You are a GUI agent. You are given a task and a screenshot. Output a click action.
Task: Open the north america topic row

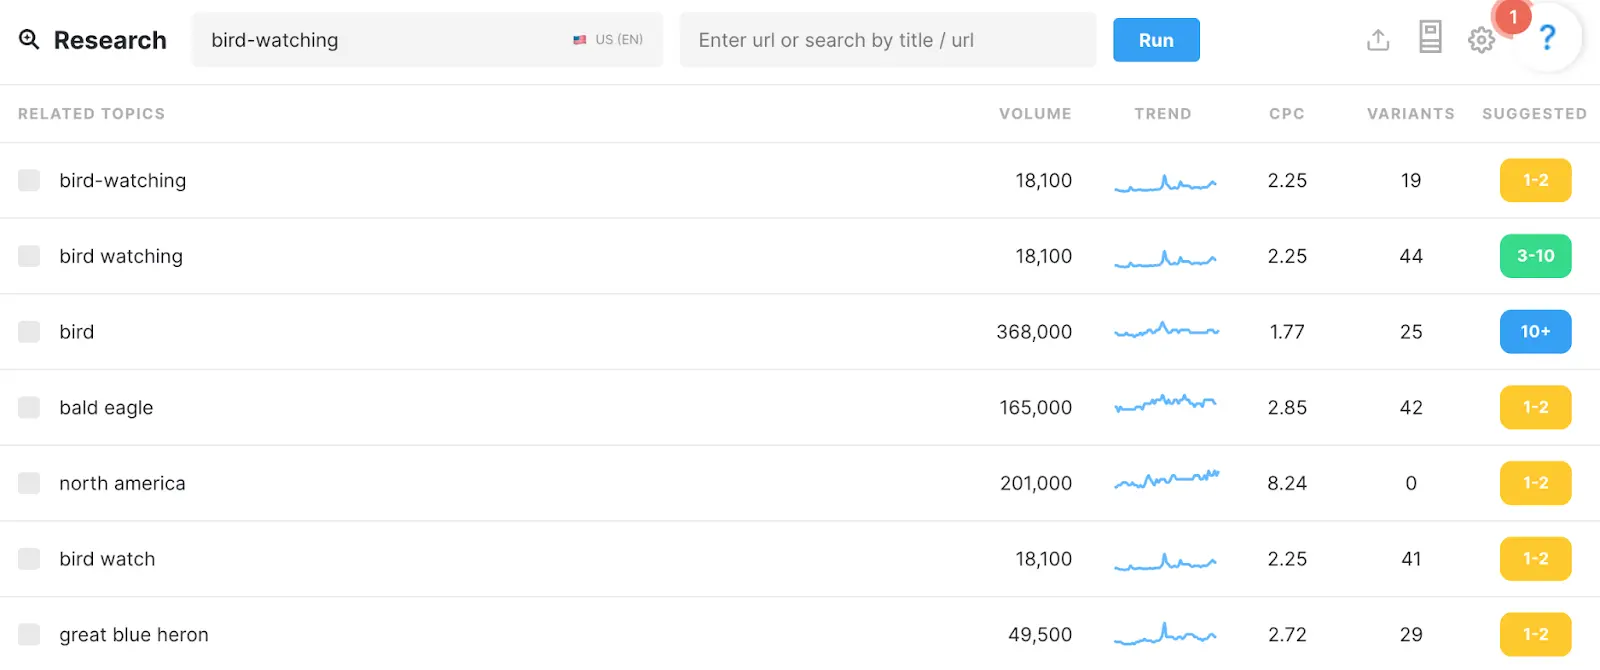122,483
